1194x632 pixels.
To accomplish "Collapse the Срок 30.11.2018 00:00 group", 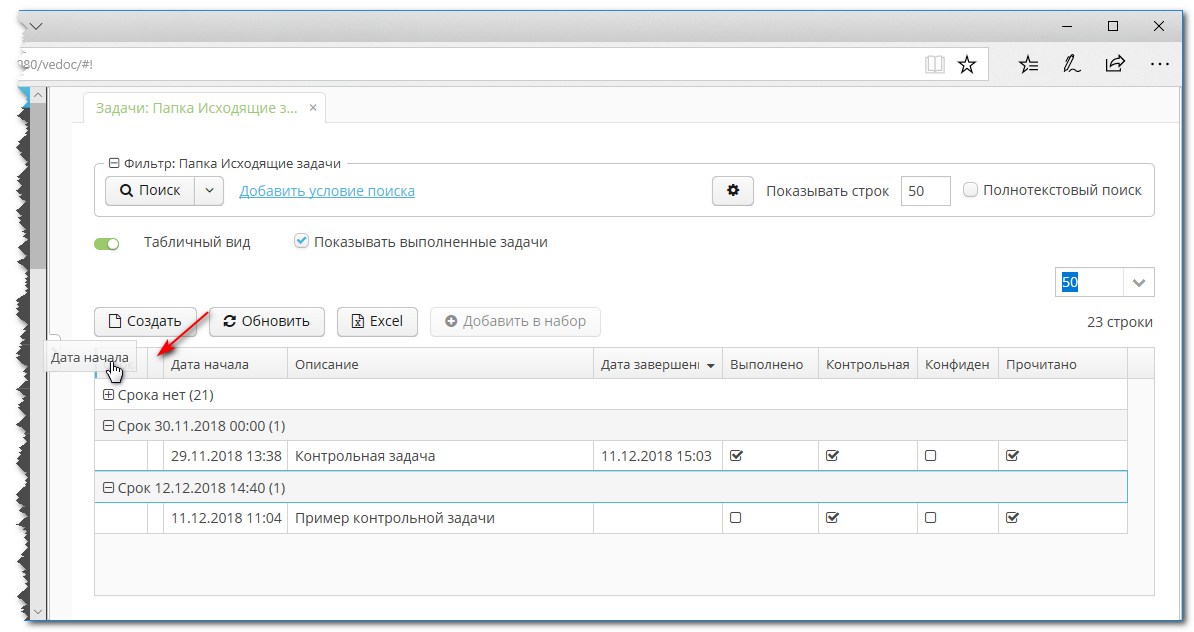I will tap(109, 426).
